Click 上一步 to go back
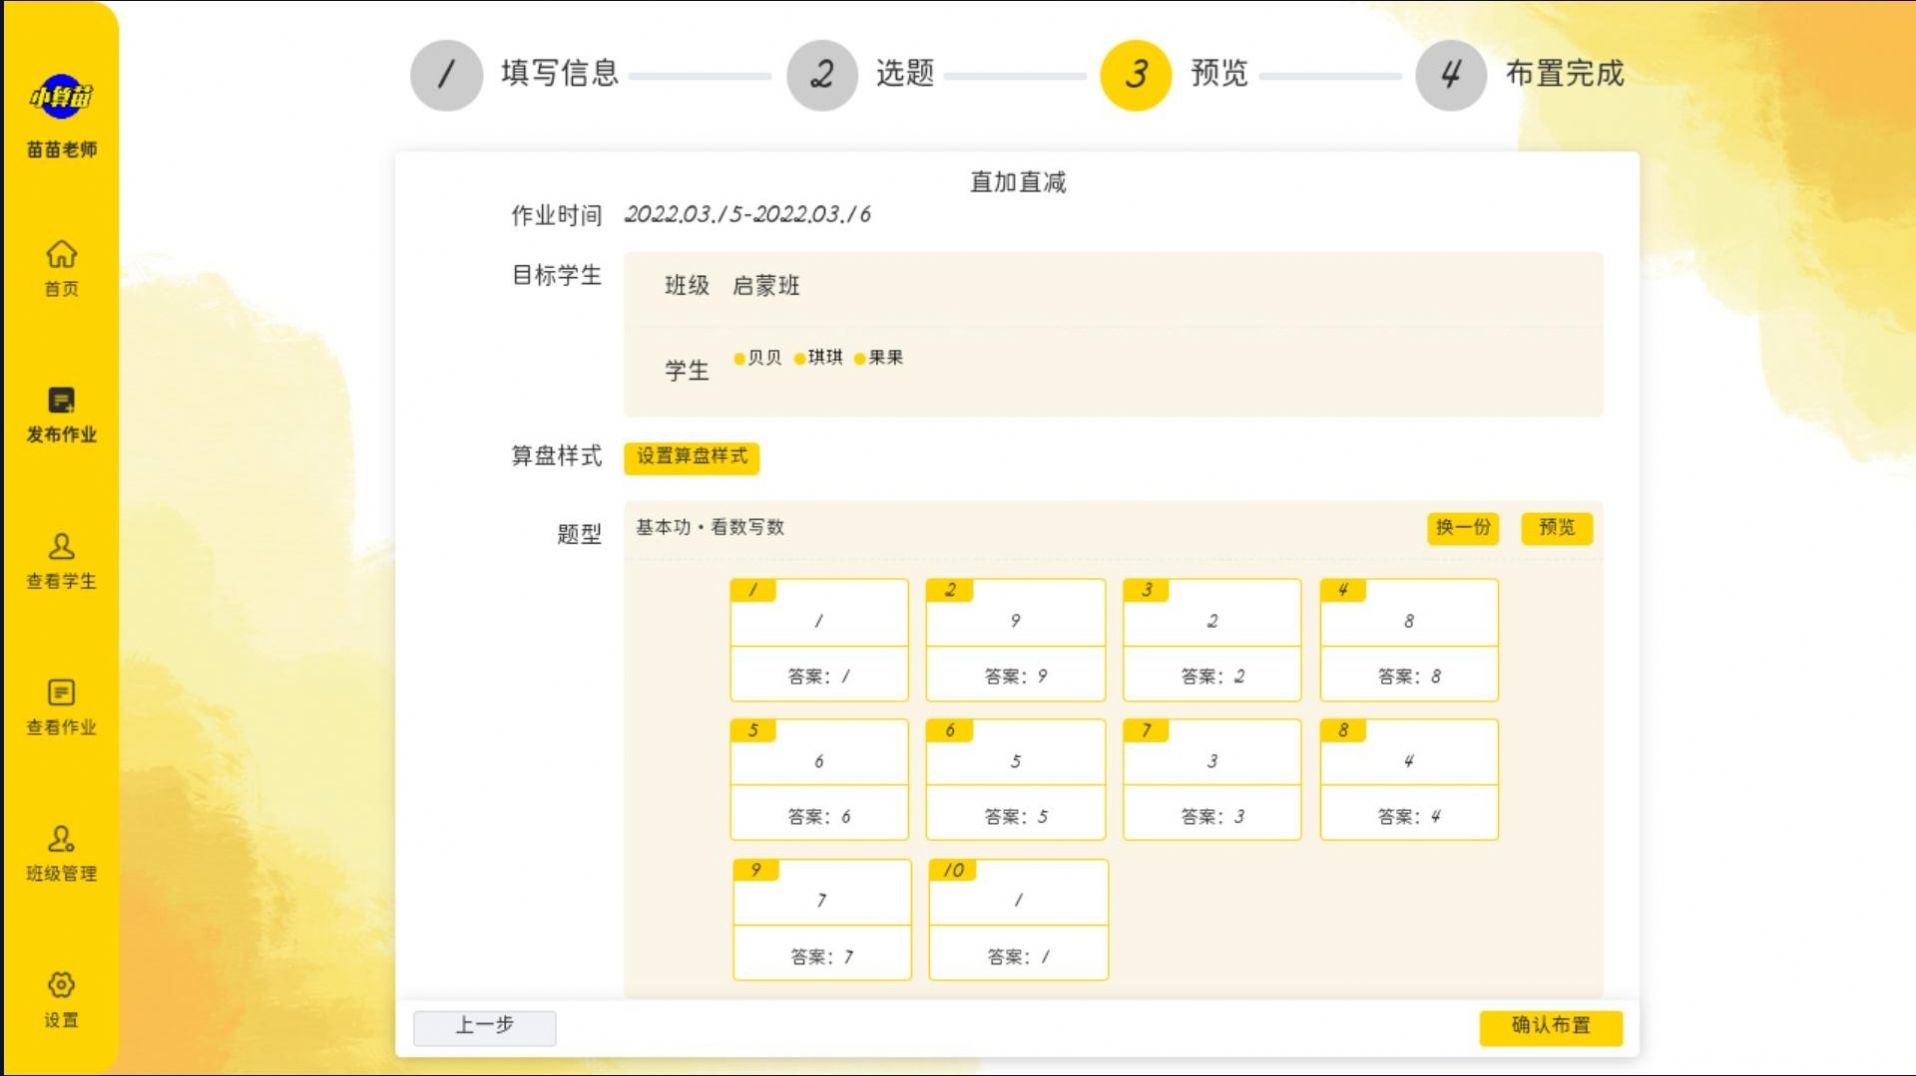This screenshot has height=1076, width=1916. (x=485, y=1028)
